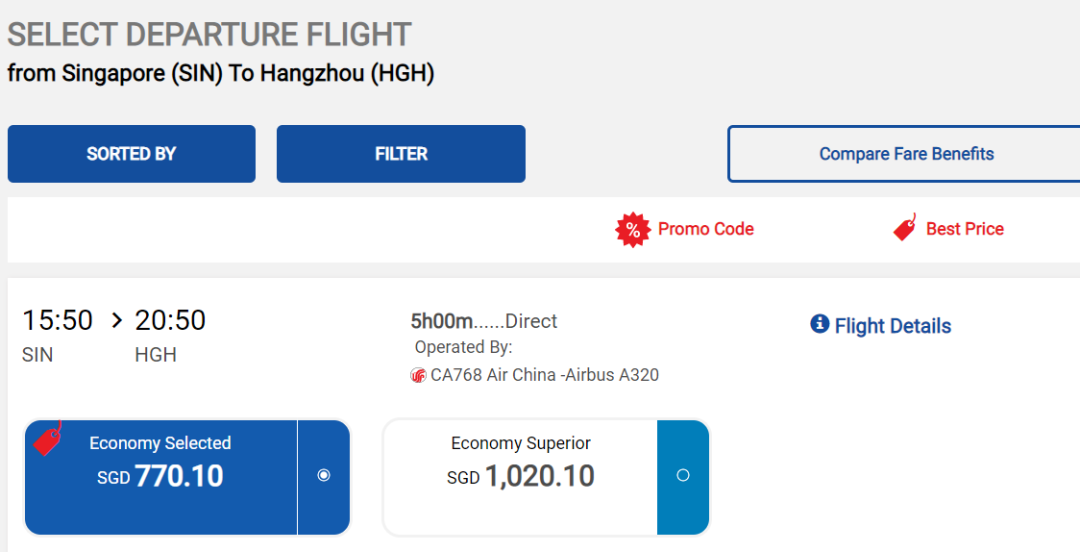Select the Economy Selected radio button
This screenshot has width=1080, height=552.
click(324, 476)
